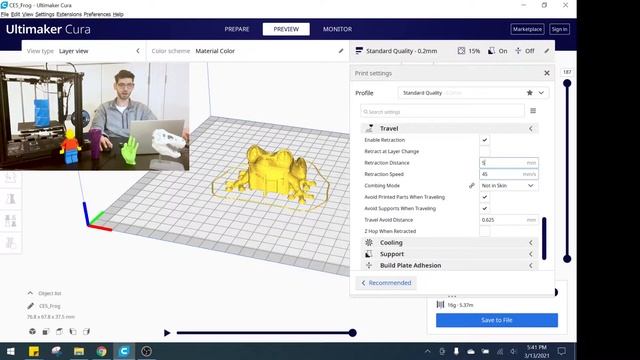Viewport: 640px width, 360px height.
Task: Click the adhesion Off icon
Action: (x=518, y=51)
